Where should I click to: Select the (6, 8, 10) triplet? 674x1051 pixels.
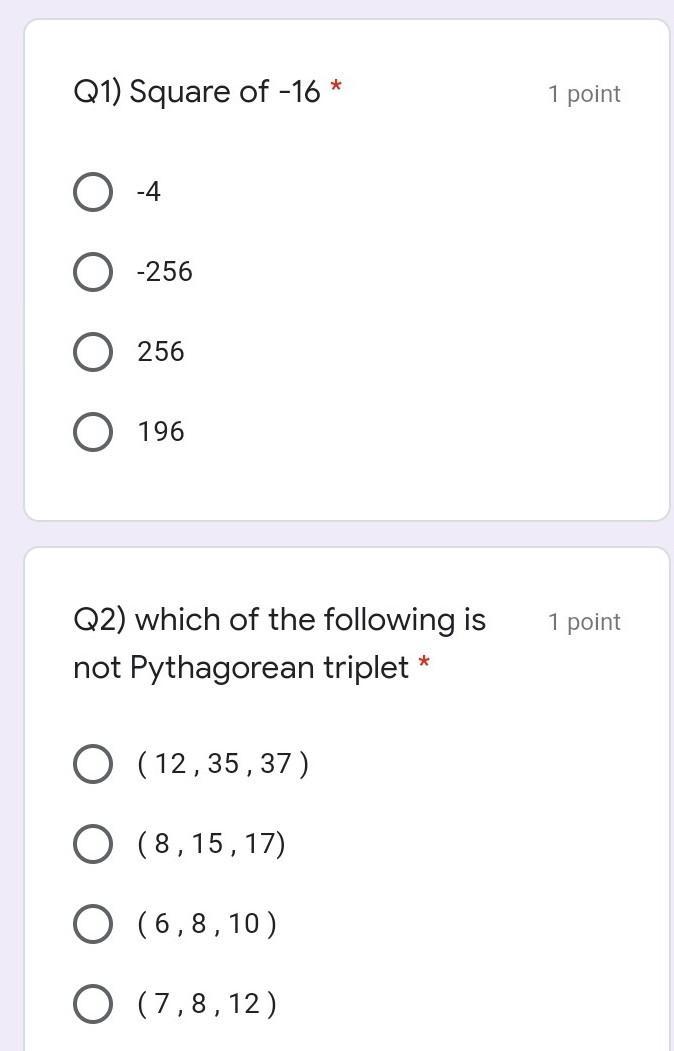click(92, 924)
